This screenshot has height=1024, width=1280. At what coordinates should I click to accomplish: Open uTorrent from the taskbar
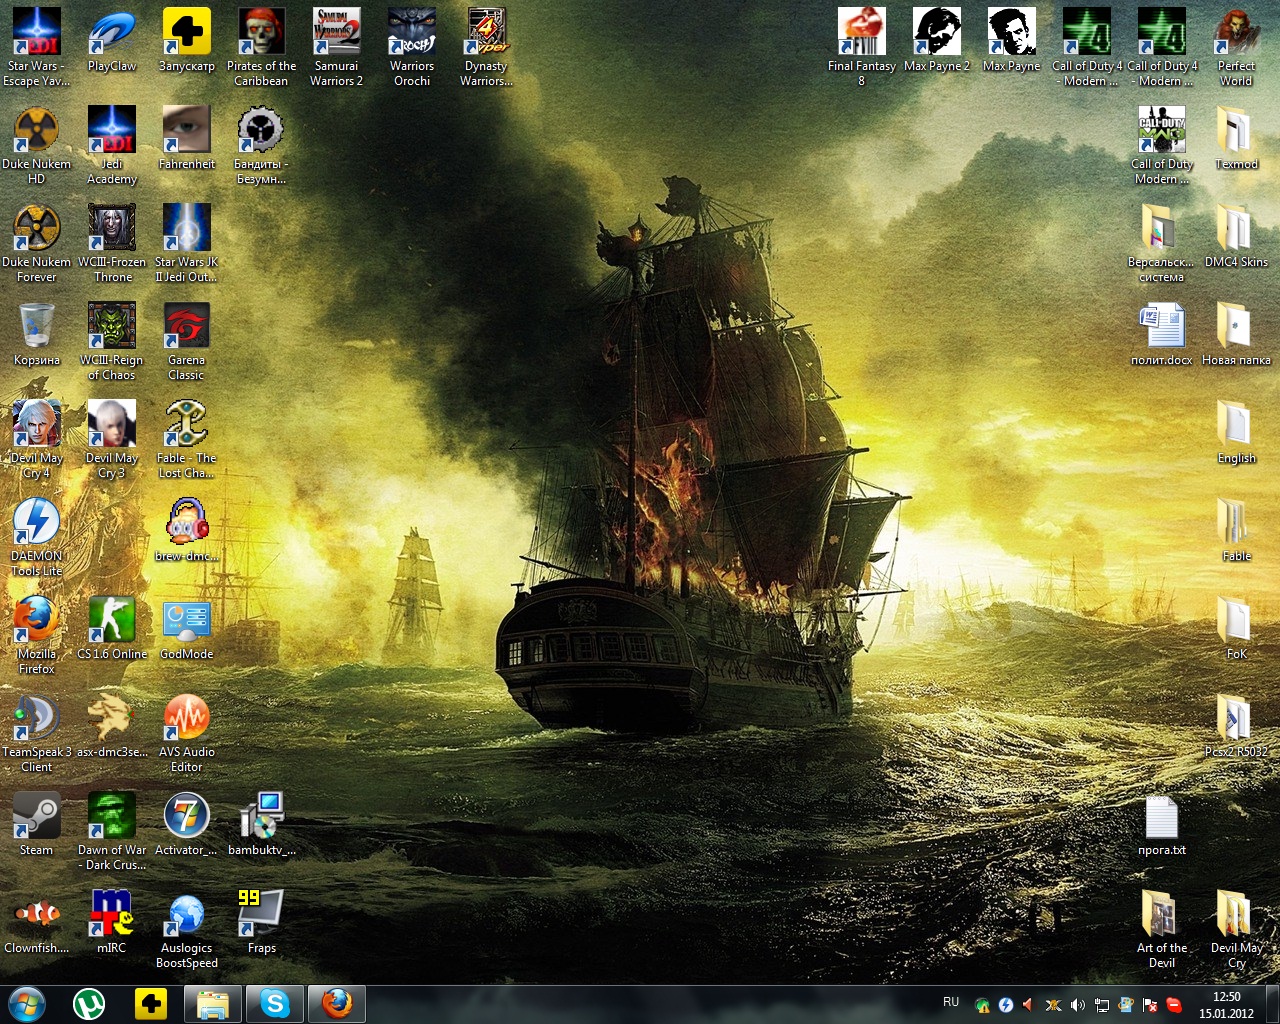(x=89, y=1003)
